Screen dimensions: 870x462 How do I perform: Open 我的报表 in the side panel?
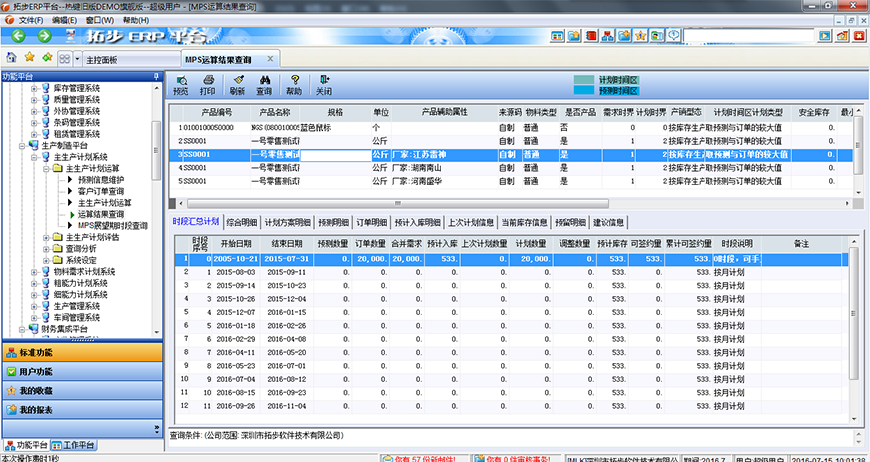tap(37, 410)
